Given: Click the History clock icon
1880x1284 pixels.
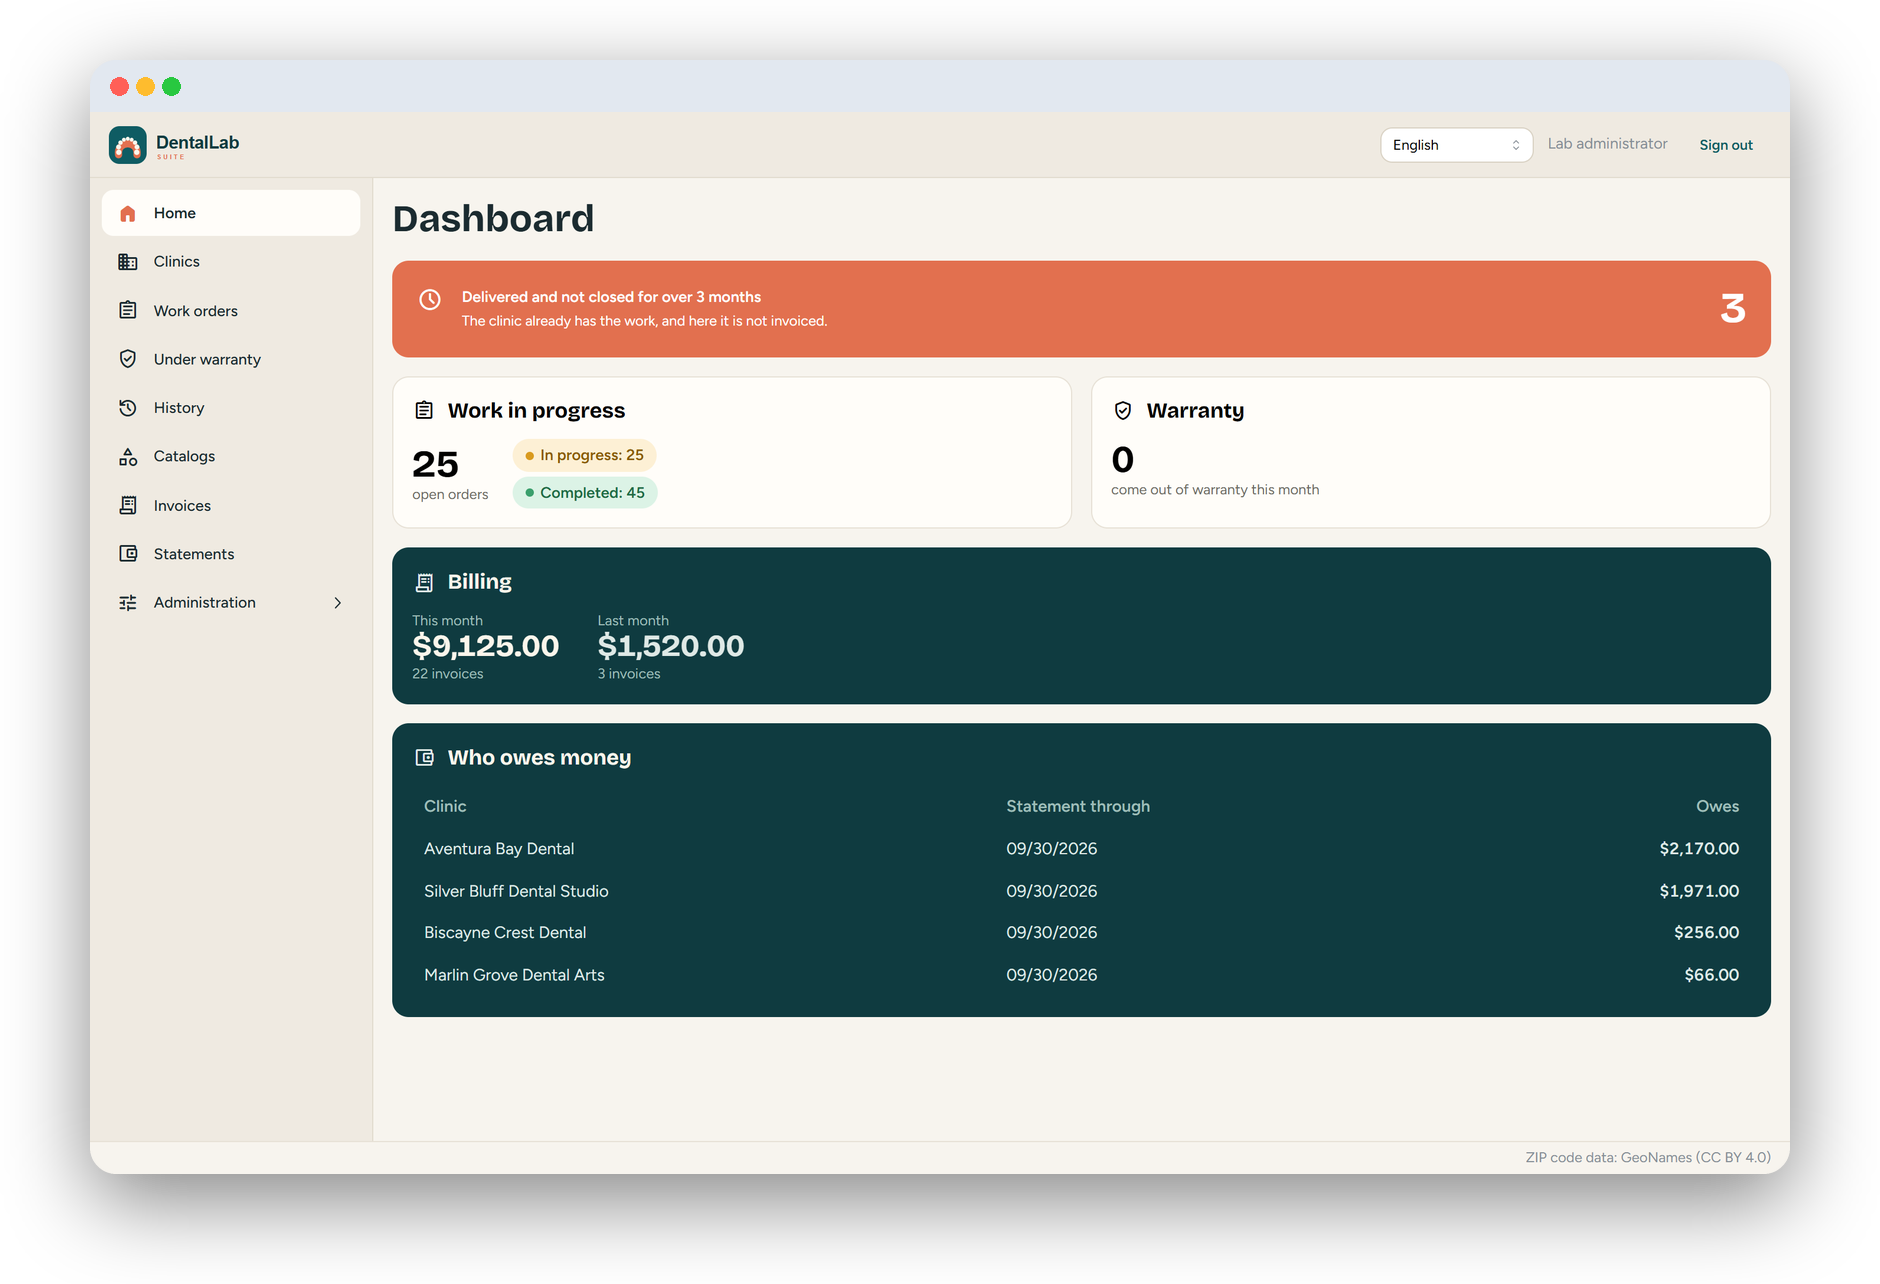Looking at the screenshot, I should point(128,408).
